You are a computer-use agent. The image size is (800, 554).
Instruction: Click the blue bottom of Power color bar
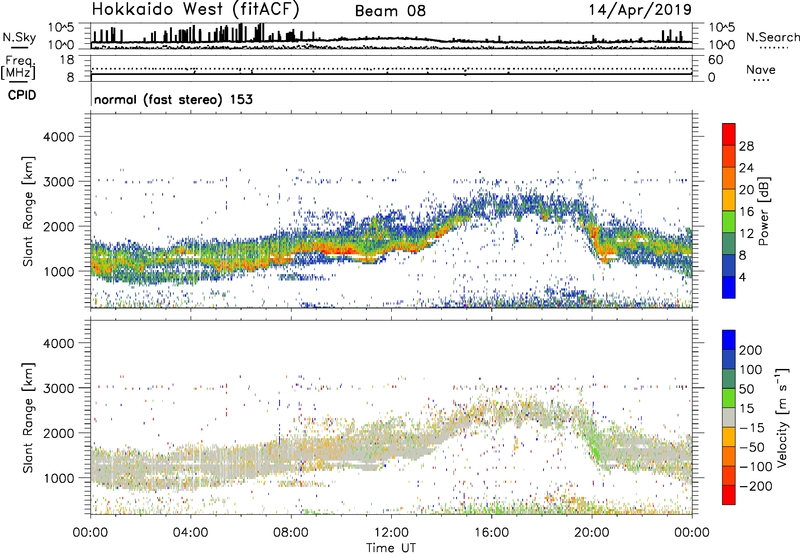pyautogui.click(x=729, y=287)
